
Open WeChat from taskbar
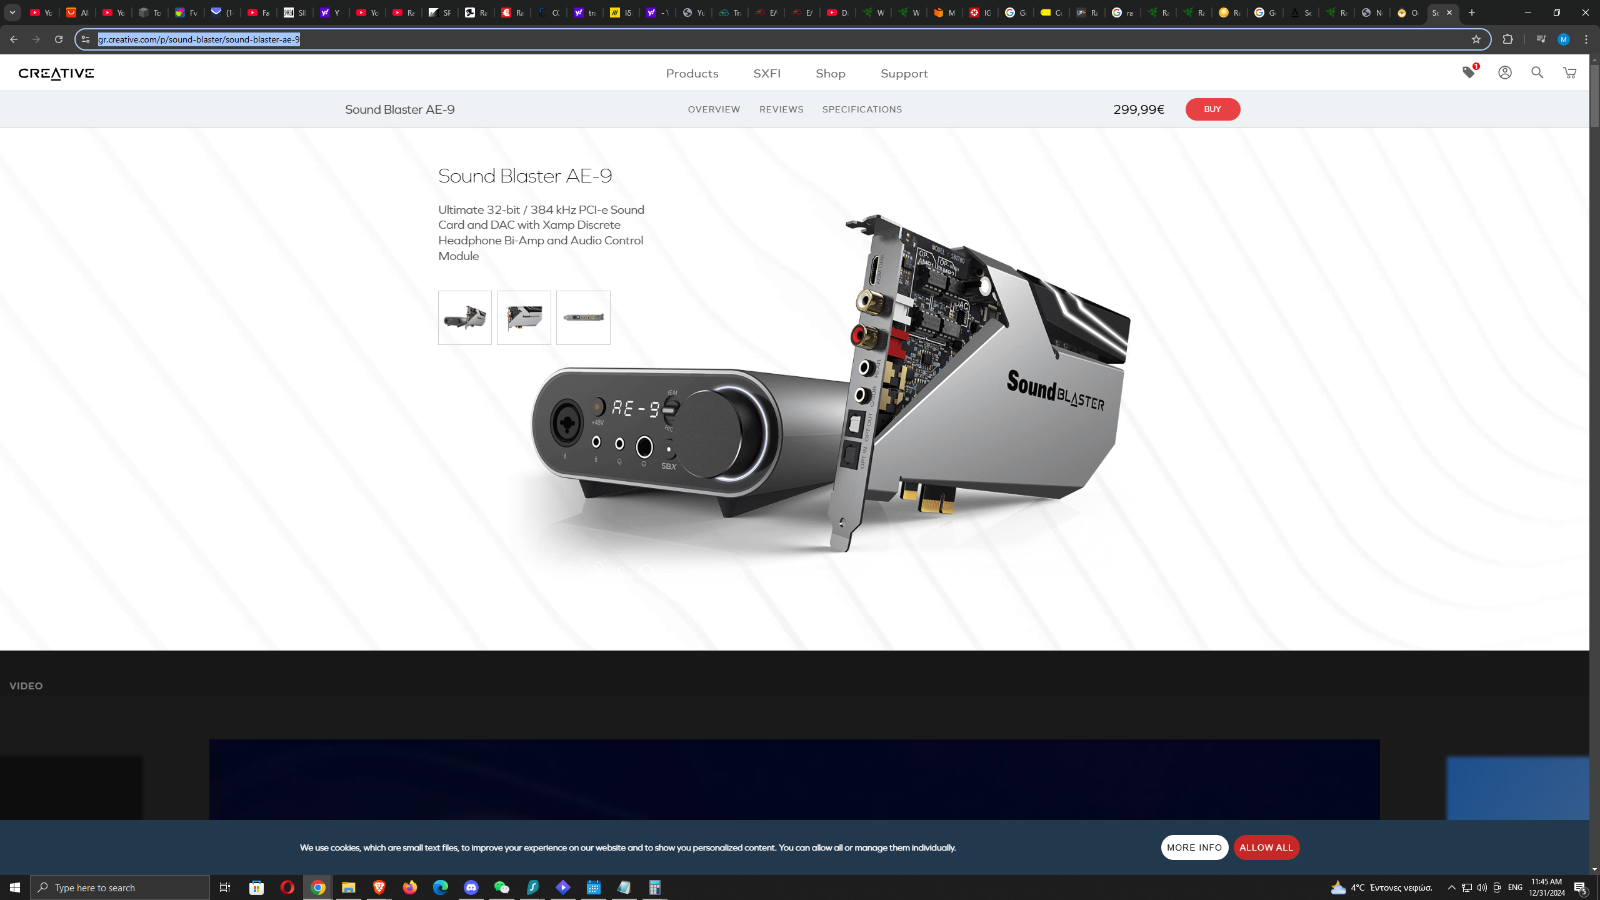(502, 887)
